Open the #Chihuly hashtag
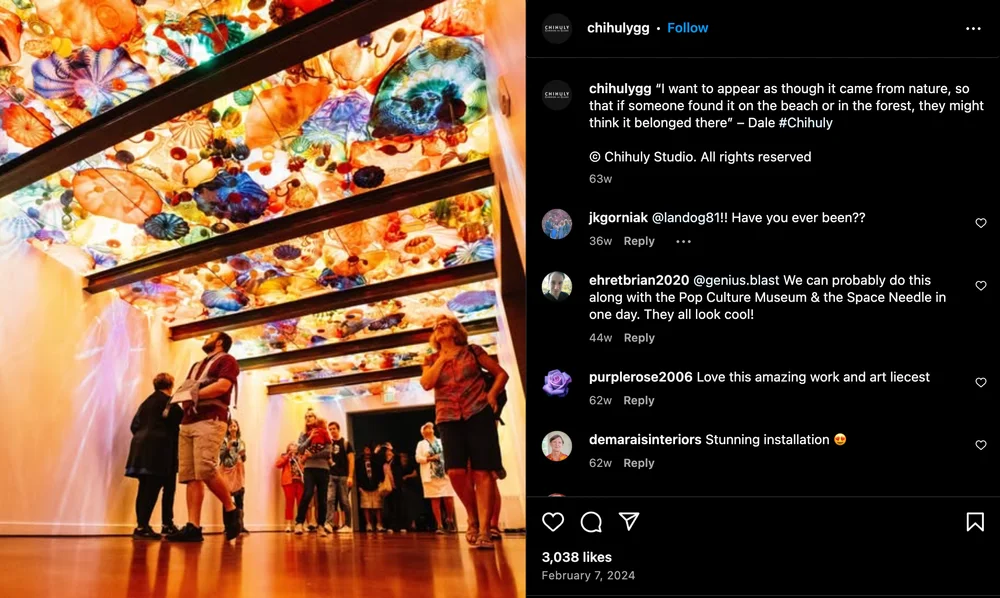The width and height of the screenshot is (1000, 598). tap(805, 122)
